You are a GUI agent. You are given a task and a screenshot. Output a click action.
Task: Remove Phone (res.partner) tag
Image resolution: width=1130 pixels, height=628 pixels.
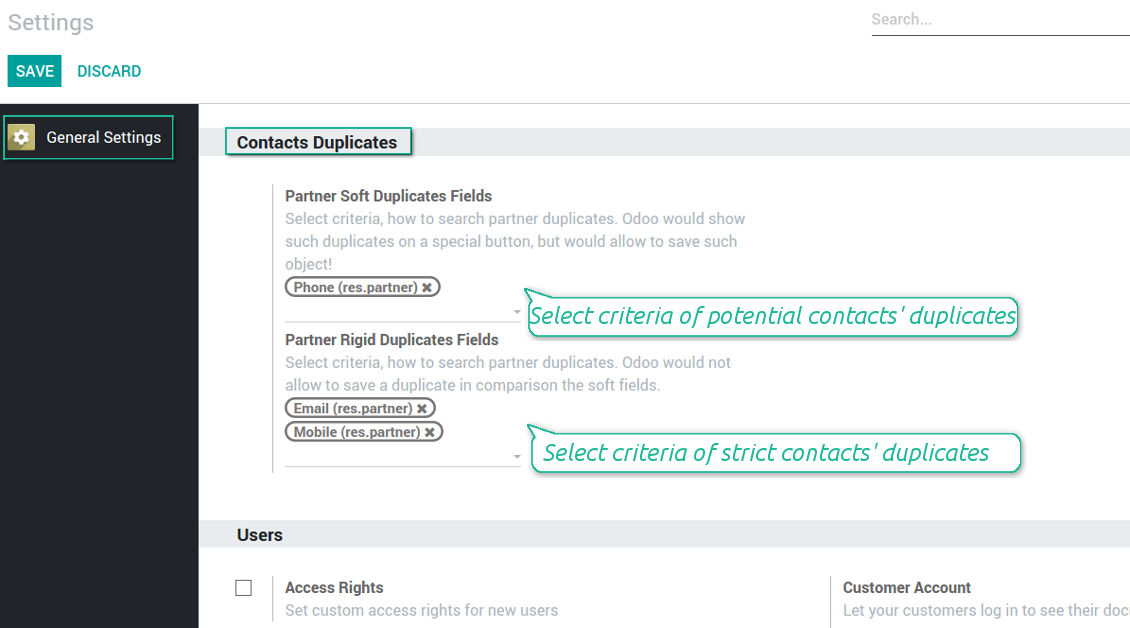coord(427,288)
